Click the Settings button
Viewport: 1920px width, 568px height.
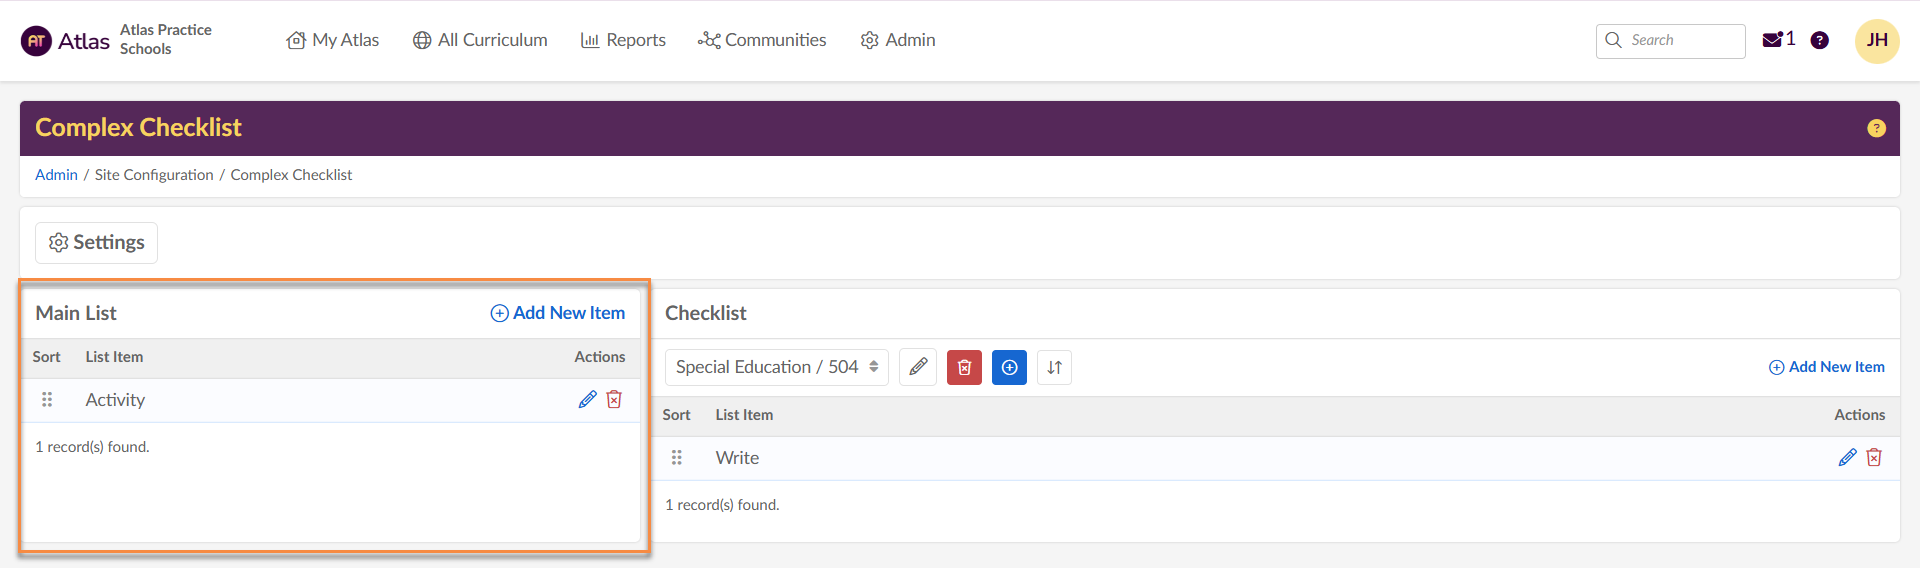pos(97,243)
